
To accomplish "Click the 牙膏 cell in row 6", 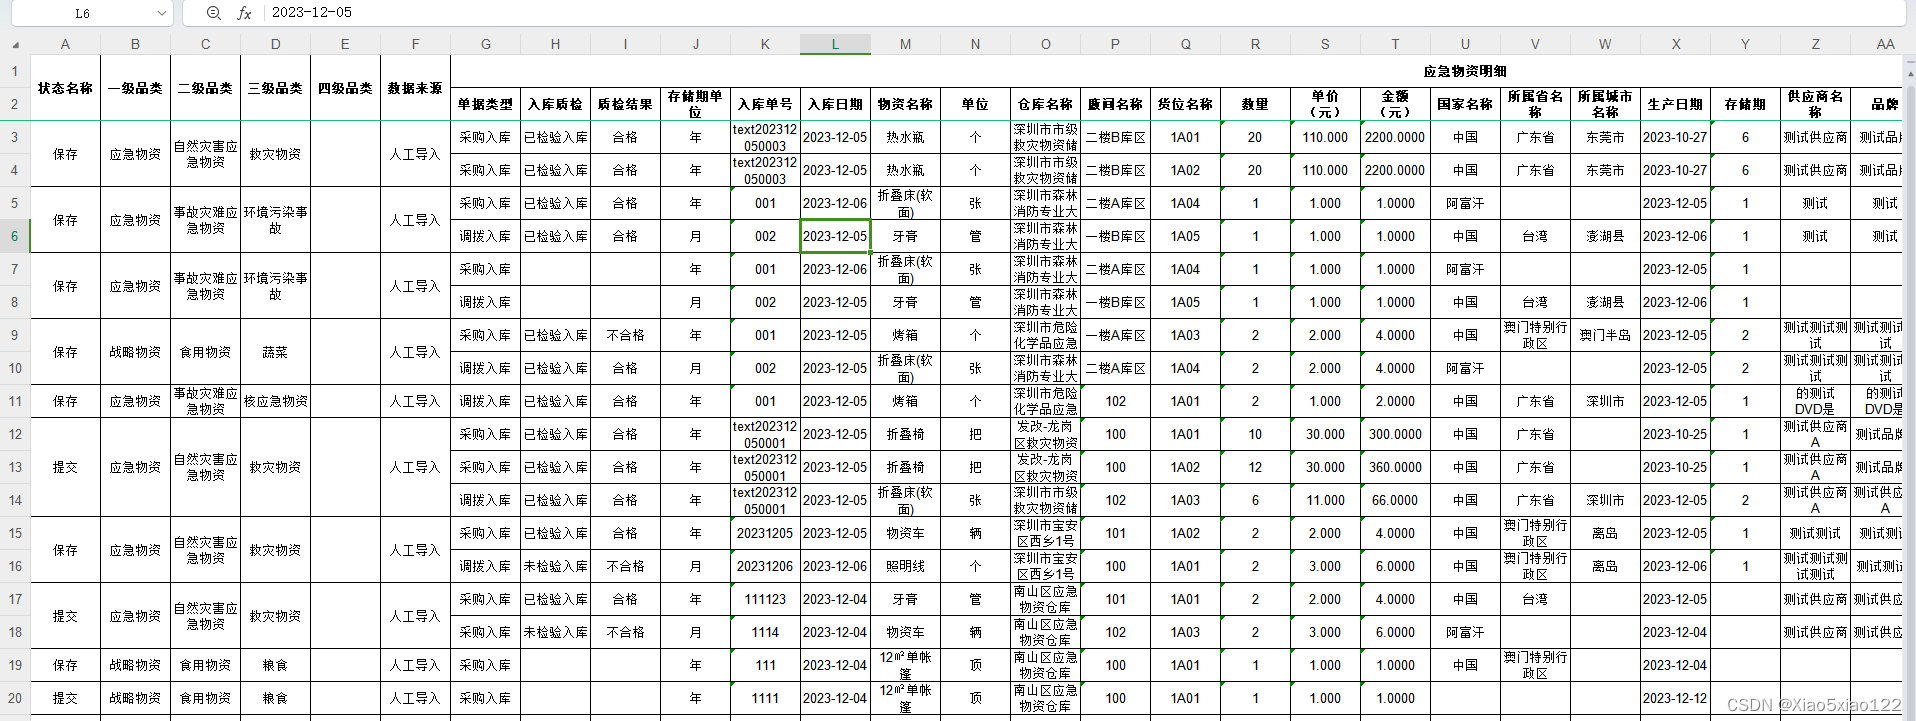I will [x=905, y=236].
